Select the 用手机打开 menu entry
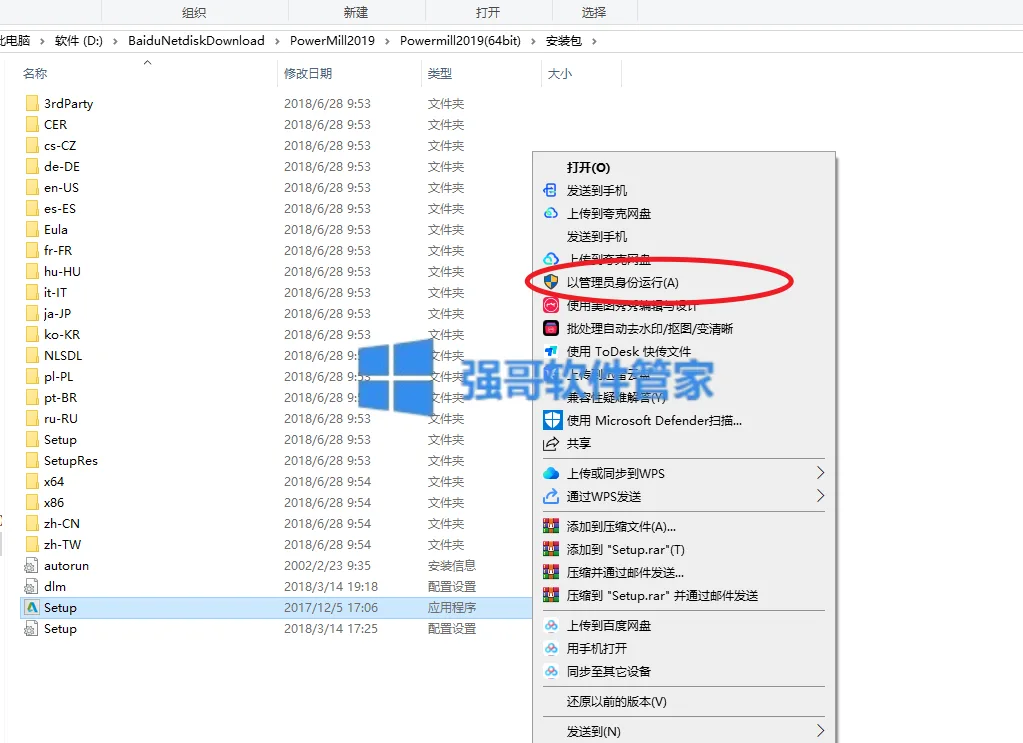 597,648
